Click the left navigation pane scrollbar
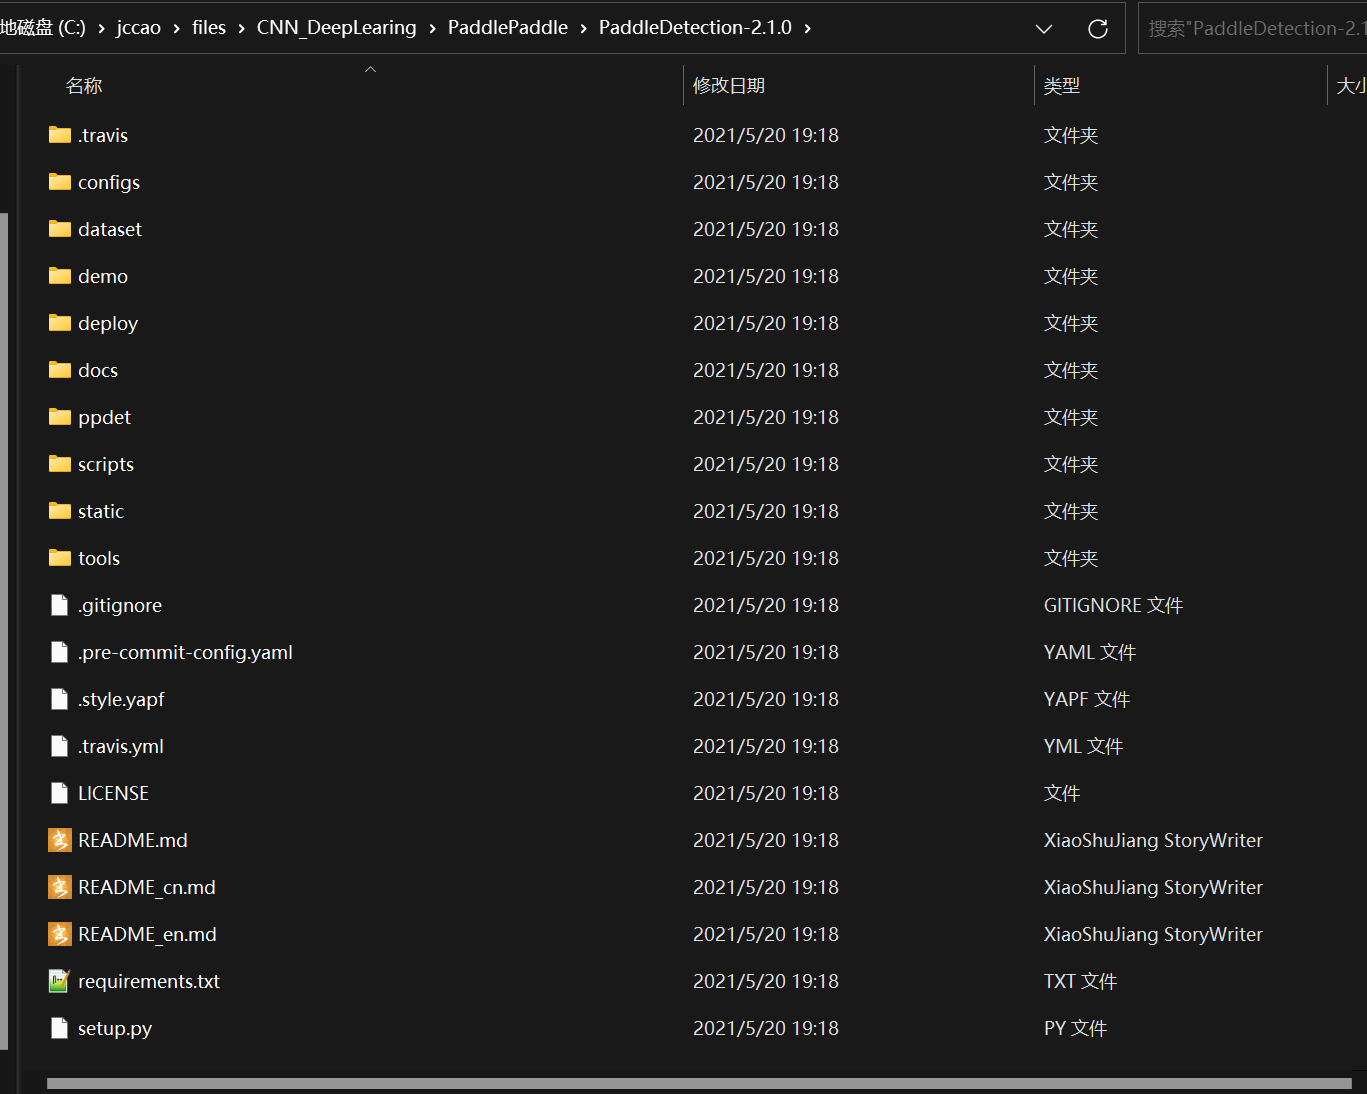 tap(4, 630)
